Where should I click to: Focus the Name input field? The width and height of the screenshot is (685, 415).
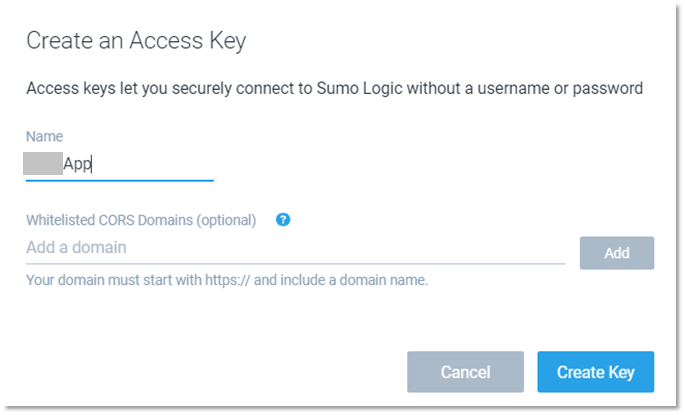point(120,164)
